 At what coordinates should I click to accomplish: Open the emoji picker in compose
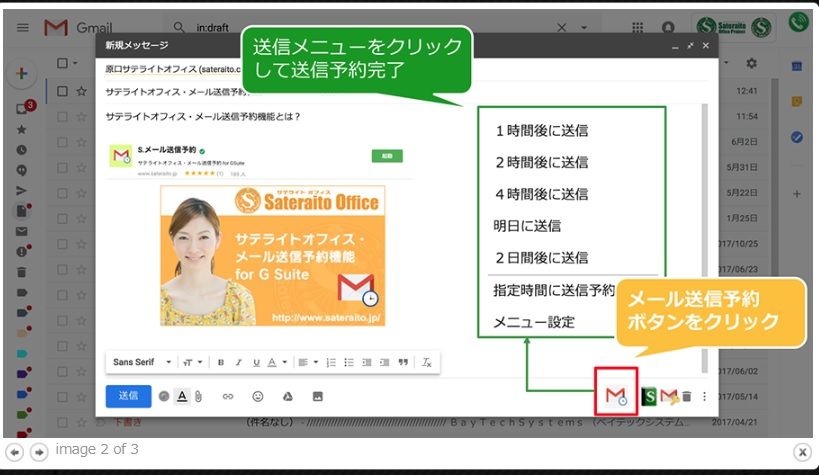coord(258,397)
